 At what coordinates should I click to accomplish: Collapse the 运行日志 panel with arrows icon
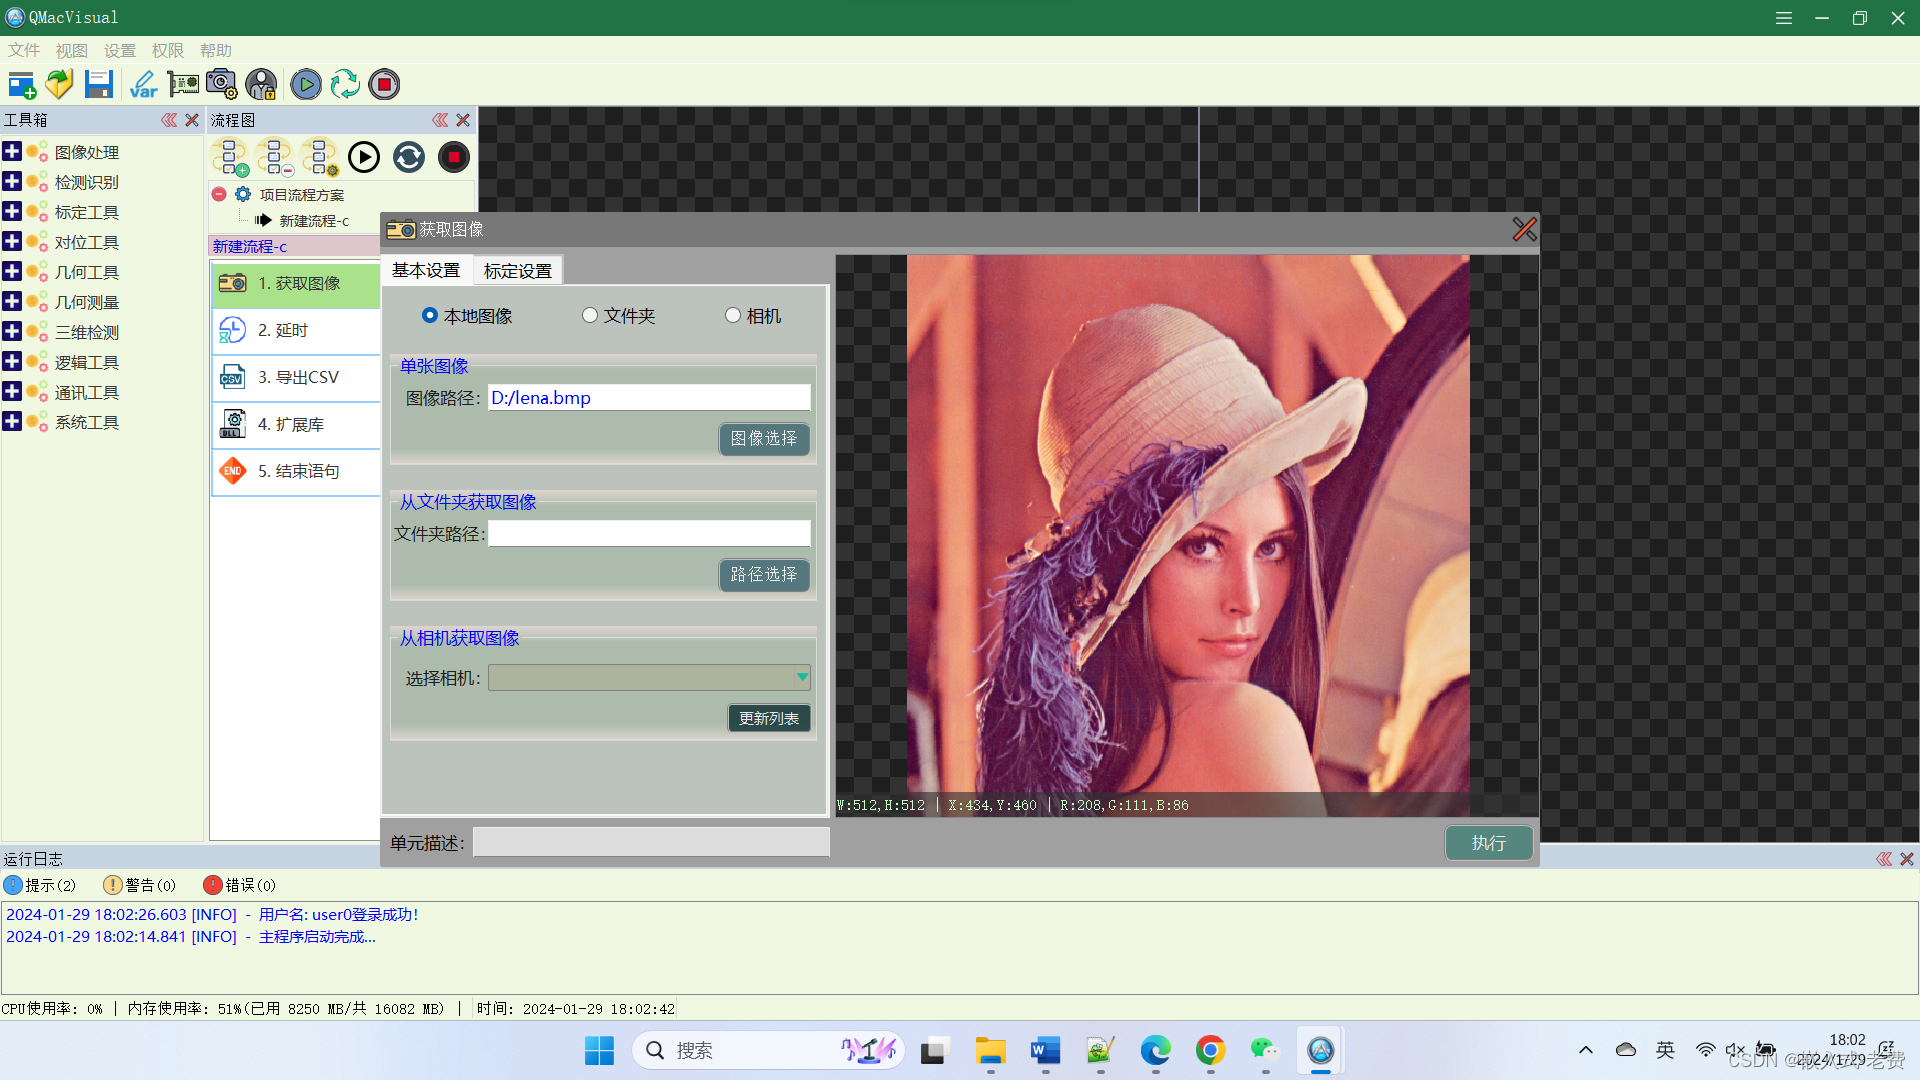tap(1884, 859)
